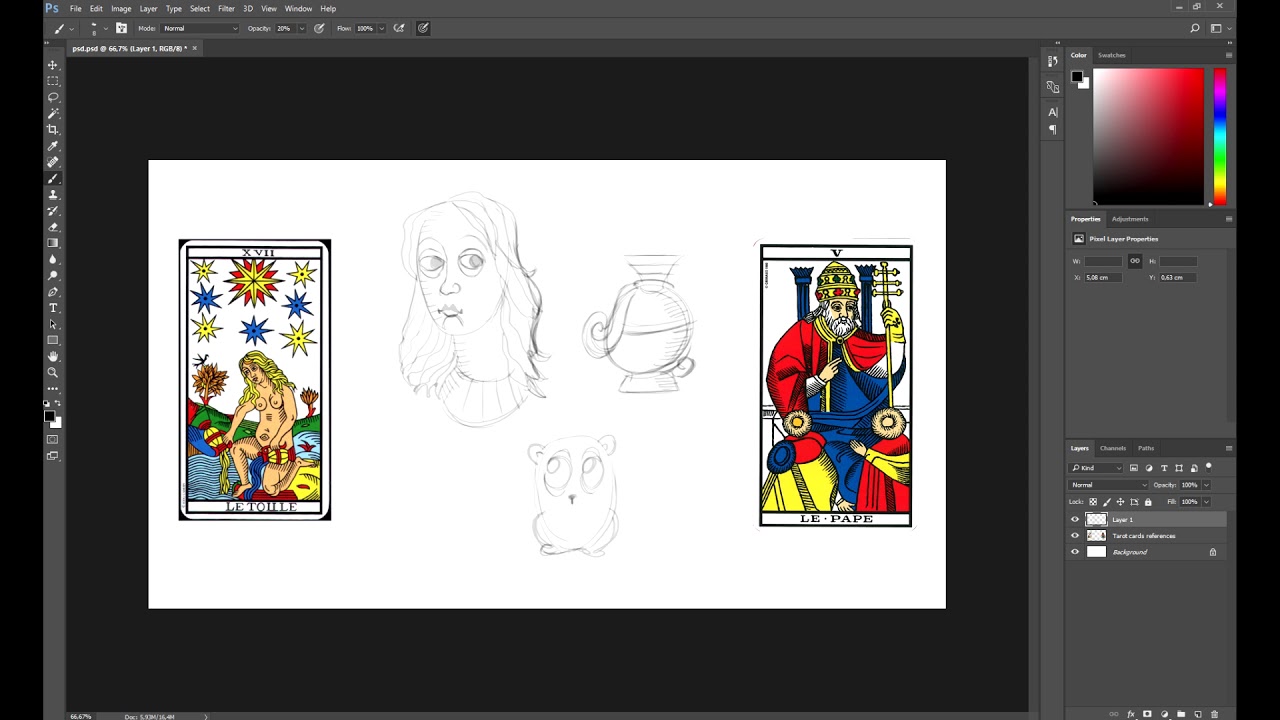Activate the Crop tool
Viewport: 1280px width, 720px height.
(53, 130)
